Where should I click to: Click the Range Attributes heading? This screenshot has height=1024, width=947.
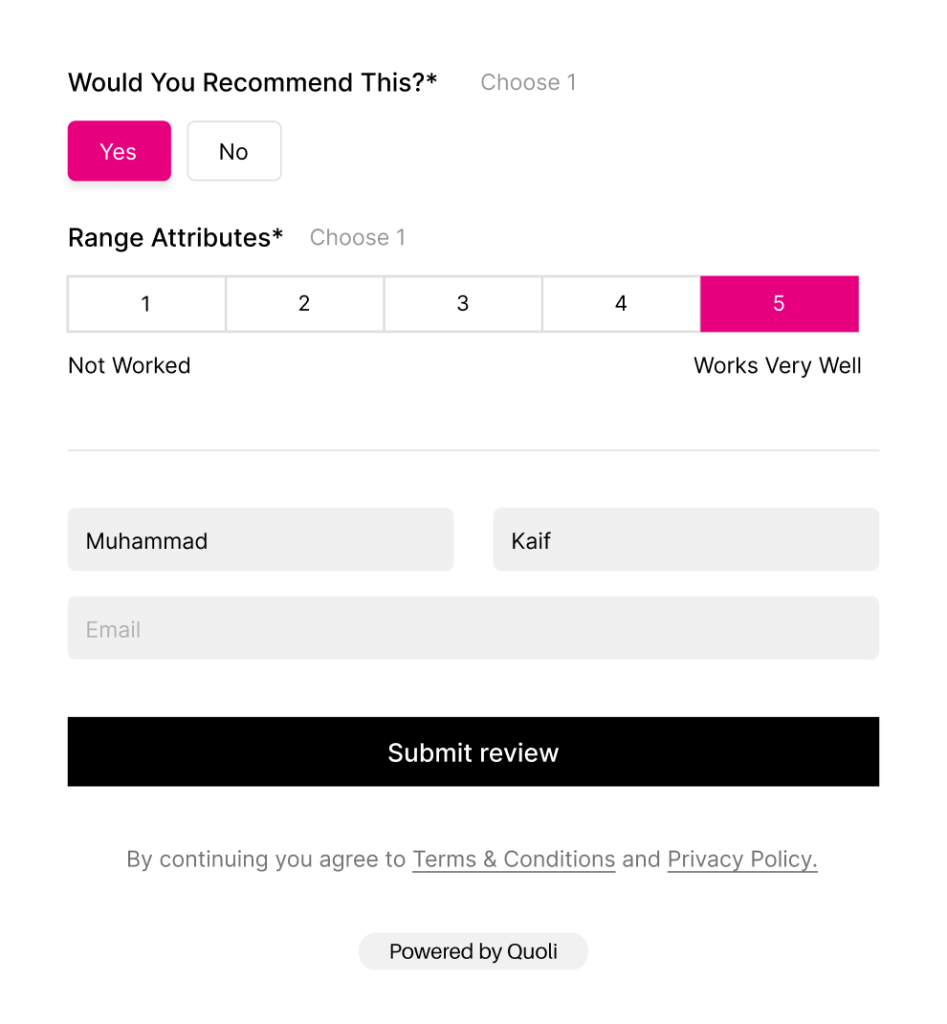(x=175, y=237)
